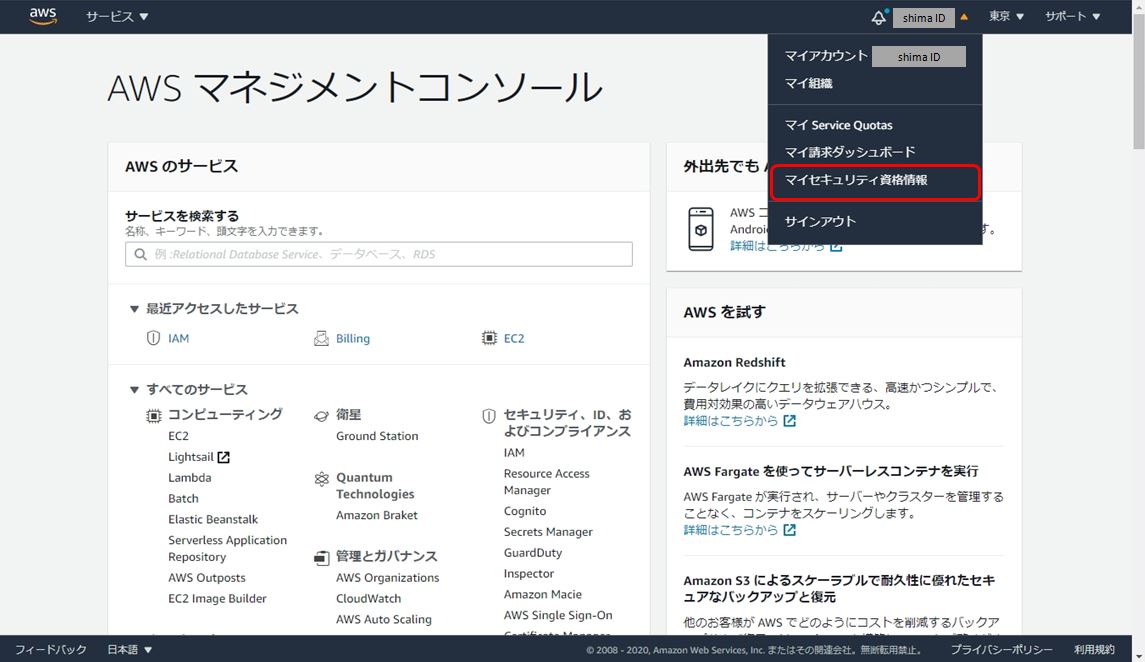This screenshot has height=662, width=1145.
Task: Open CloudWatch service link
Action: tap(369, 599)
